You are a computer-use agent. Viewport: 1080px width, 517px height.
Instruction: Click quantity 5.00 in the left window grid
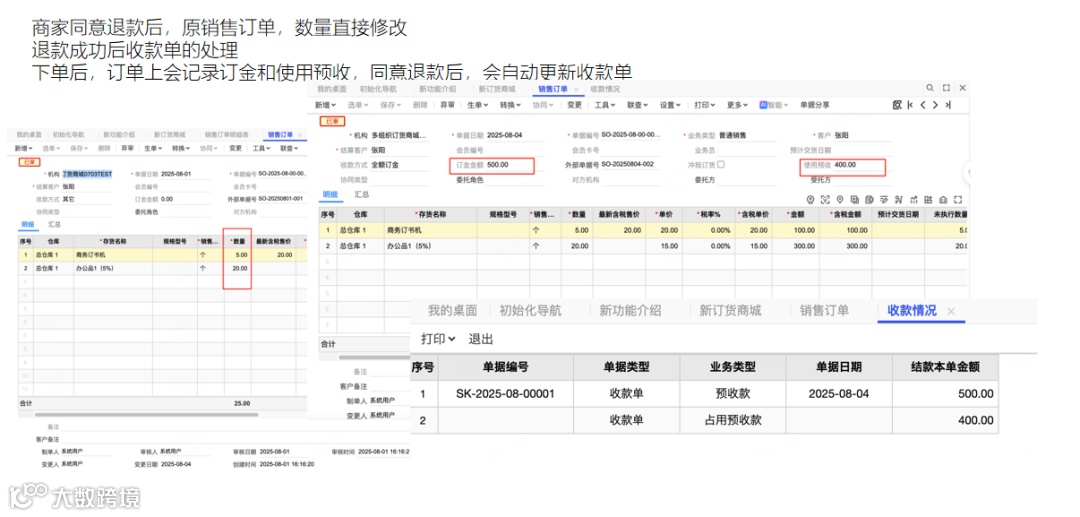[x=240, y=255]
